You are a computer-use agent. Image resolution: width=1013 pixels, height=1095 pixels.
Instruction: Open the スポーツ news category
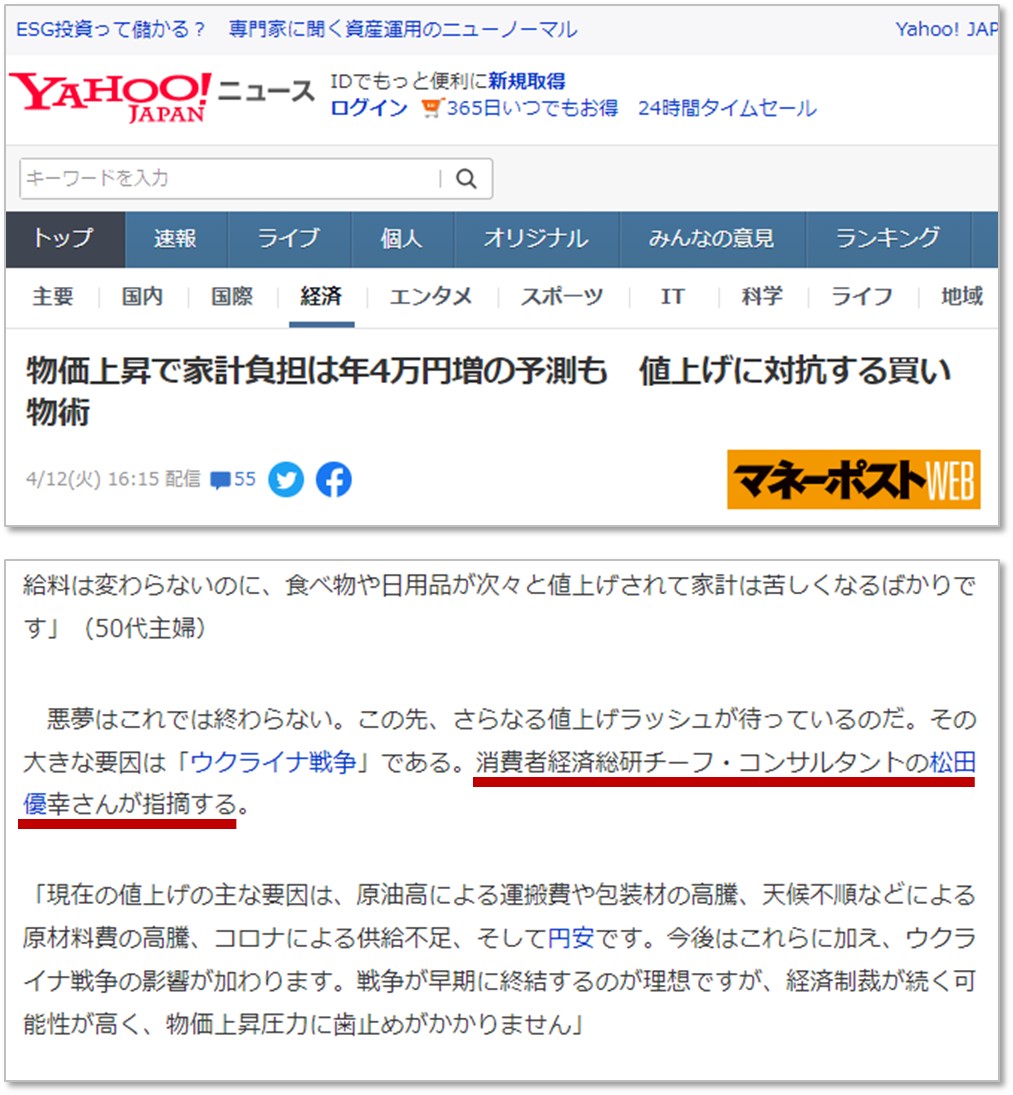point(562,297)
